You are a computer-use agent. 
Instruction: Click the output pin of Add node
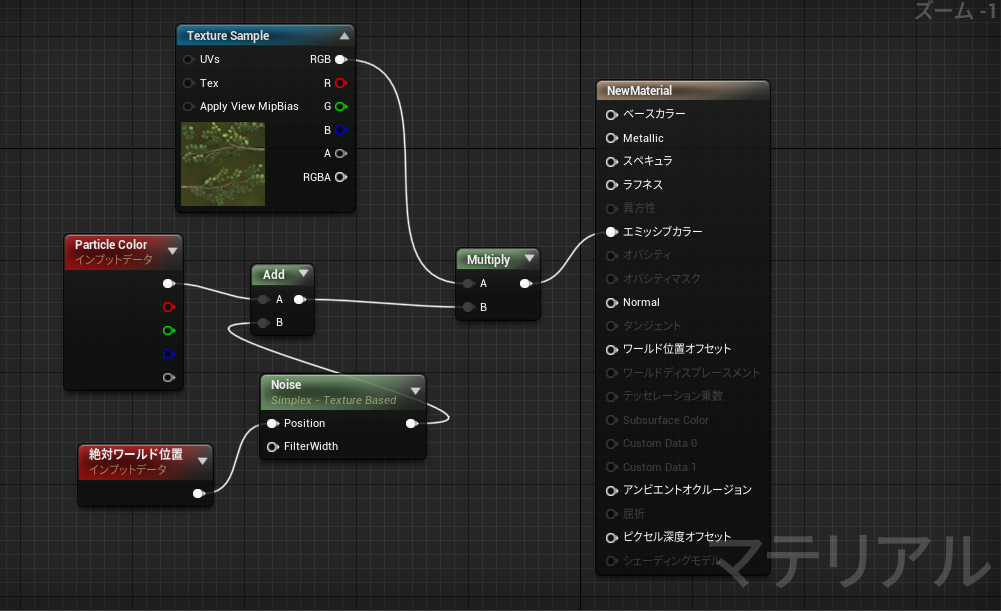[299, 299]
